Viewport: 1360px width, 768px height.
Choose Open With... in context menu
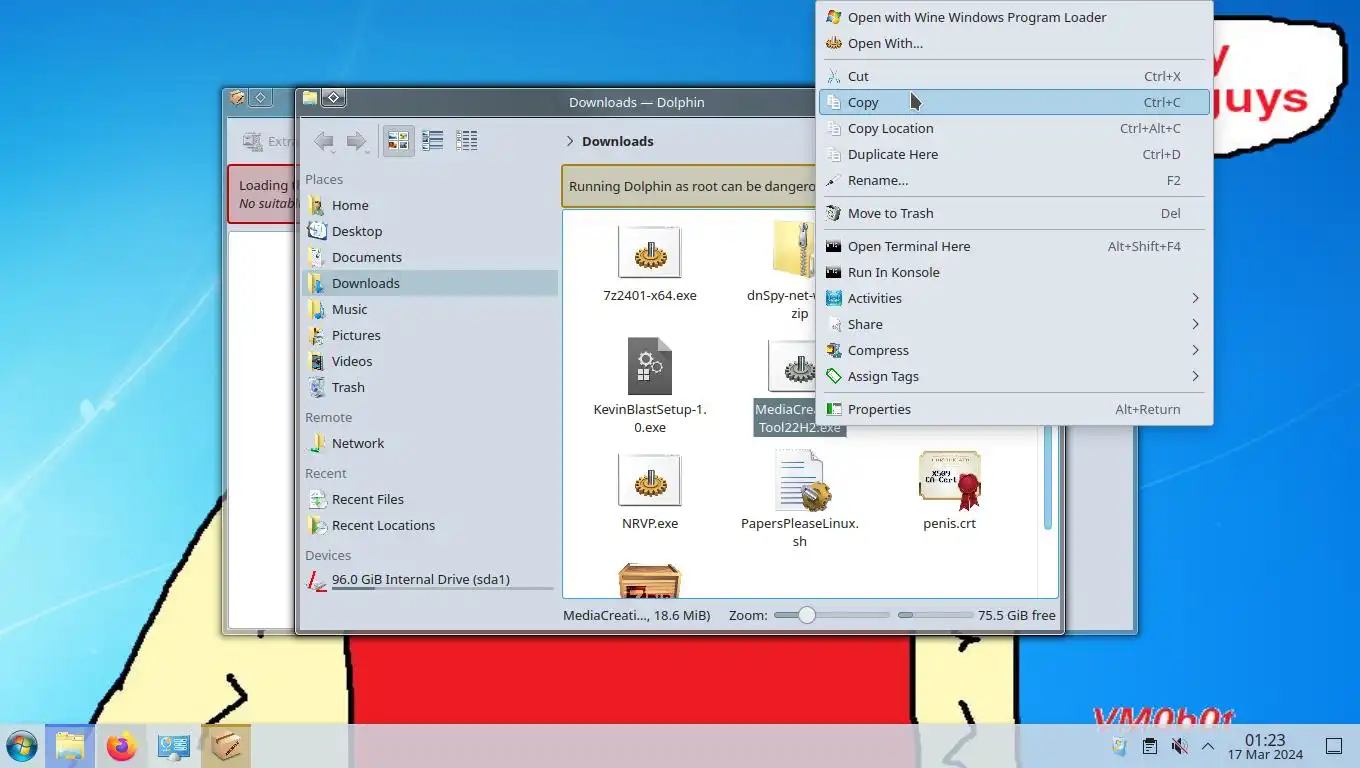click(1014, 43)
